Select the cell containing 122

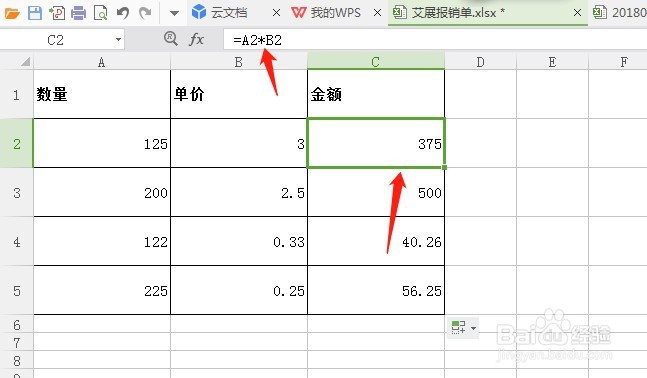(x=102, y=241)
